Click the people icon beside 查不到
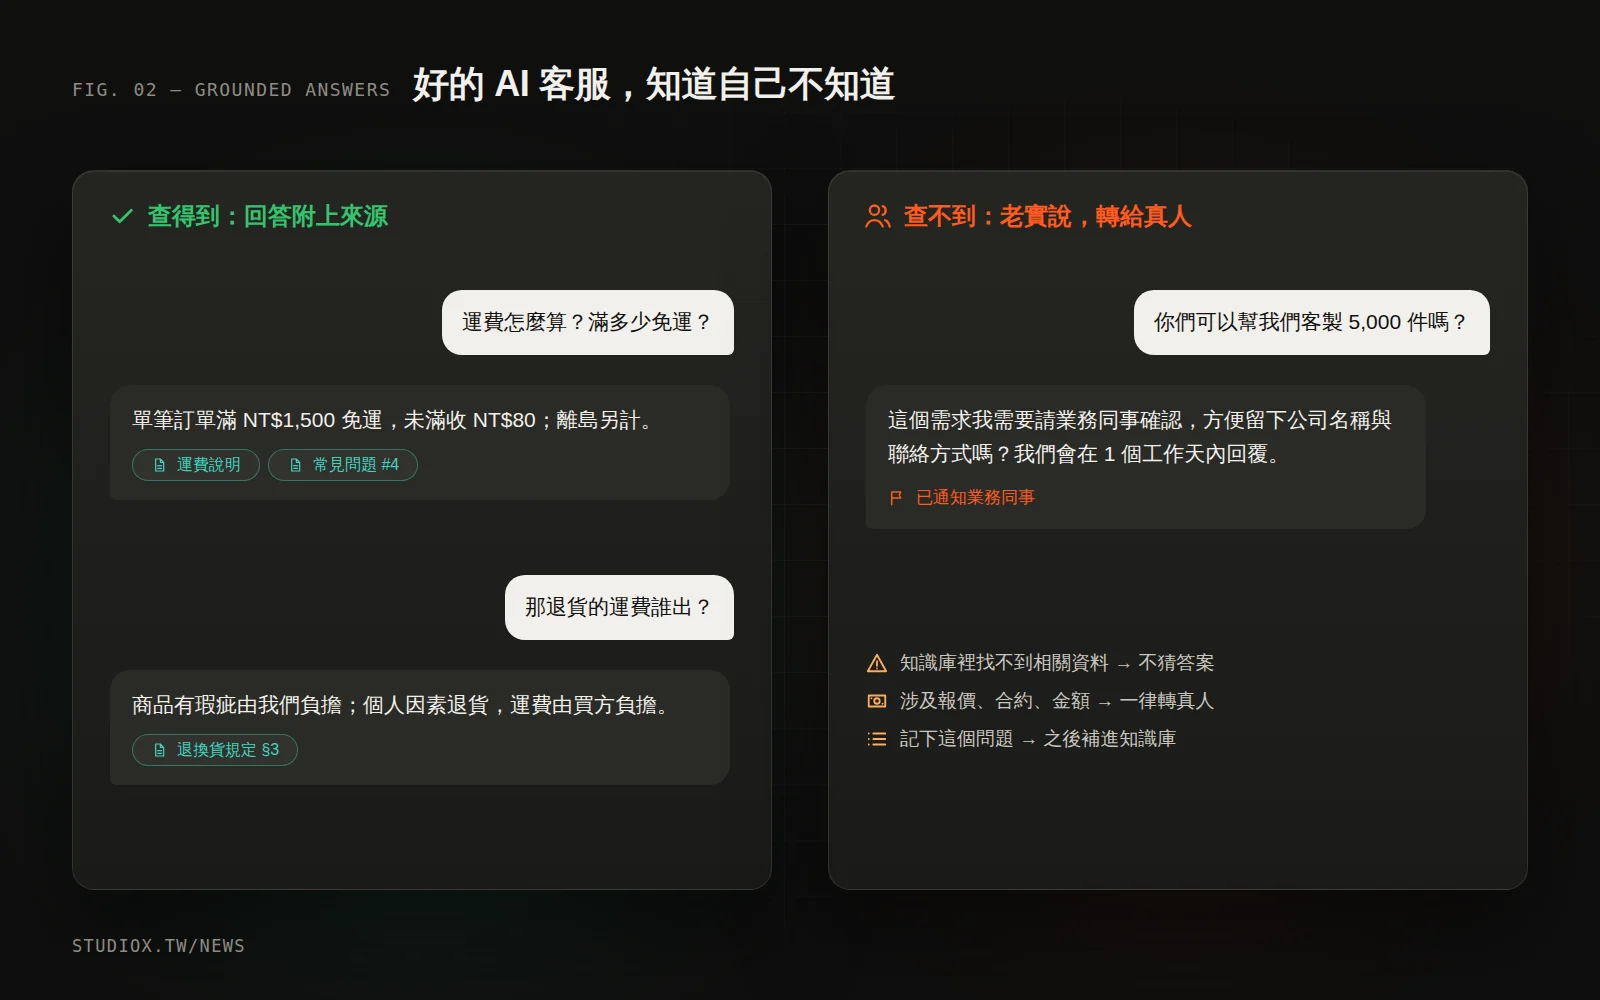The width and height of the screenshot is (1600, 1000). pyautogui.click(x=878, y=216)
